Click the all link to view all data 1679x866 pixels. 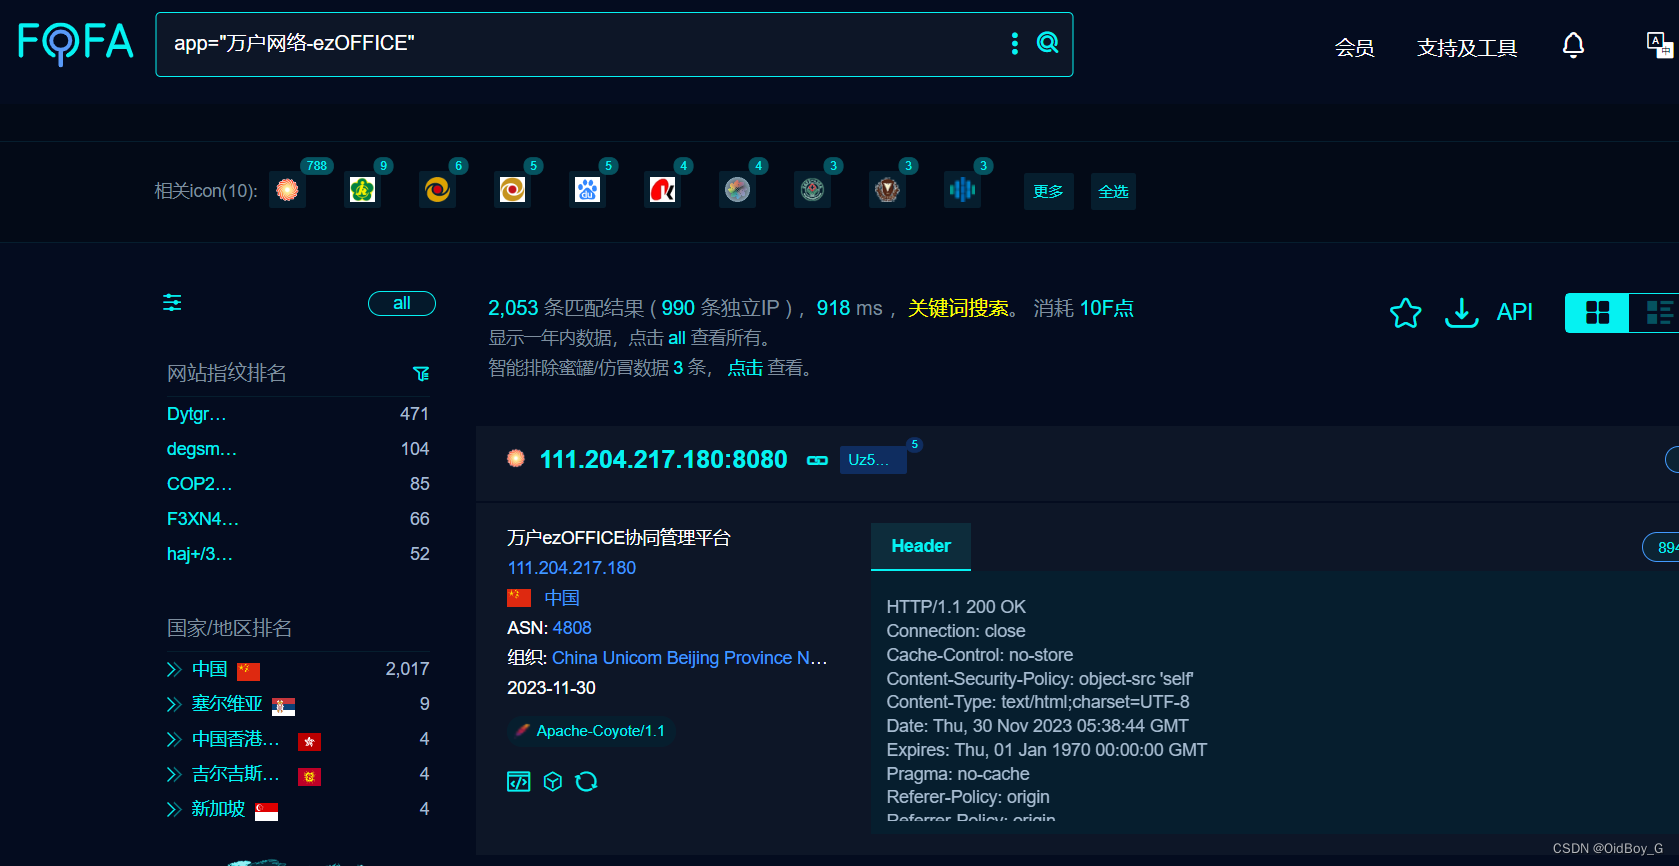tap(677, 338)
